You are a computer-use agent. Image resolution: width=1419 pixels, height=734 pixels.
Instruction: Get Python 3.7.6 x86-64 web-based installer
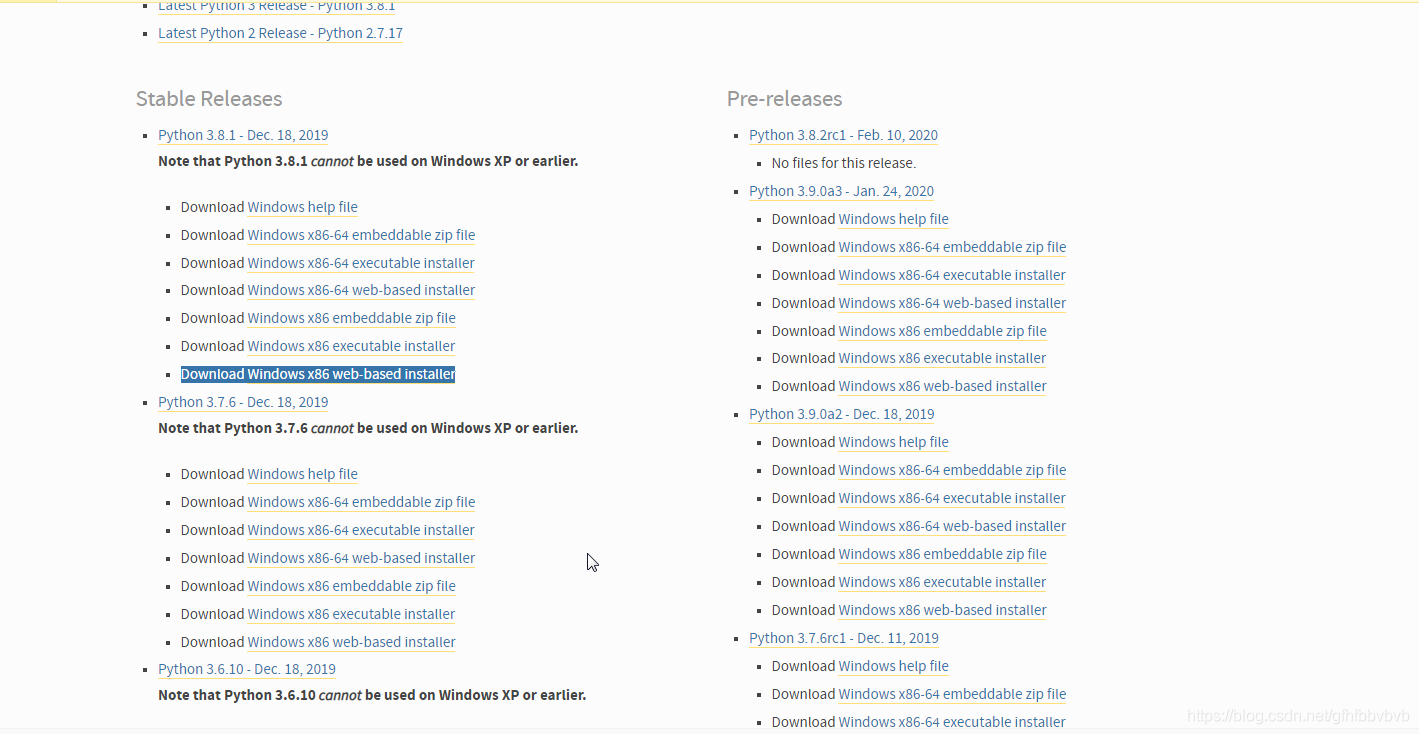click(361, 558)
